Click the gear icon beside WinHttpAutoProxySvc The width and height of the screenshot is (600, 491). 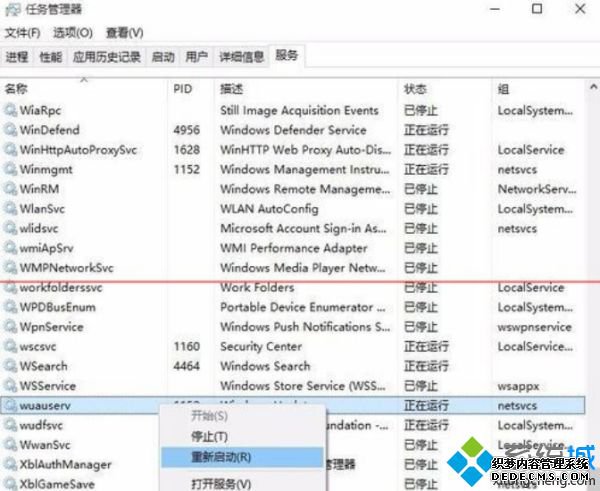click(10, 150)
